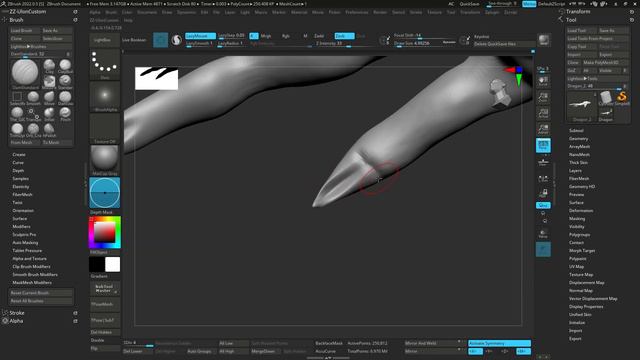This screenshot has height=360, width=640.
Task: Select the Cylinder3D tool thumbnail
Action: pos(606,98)
